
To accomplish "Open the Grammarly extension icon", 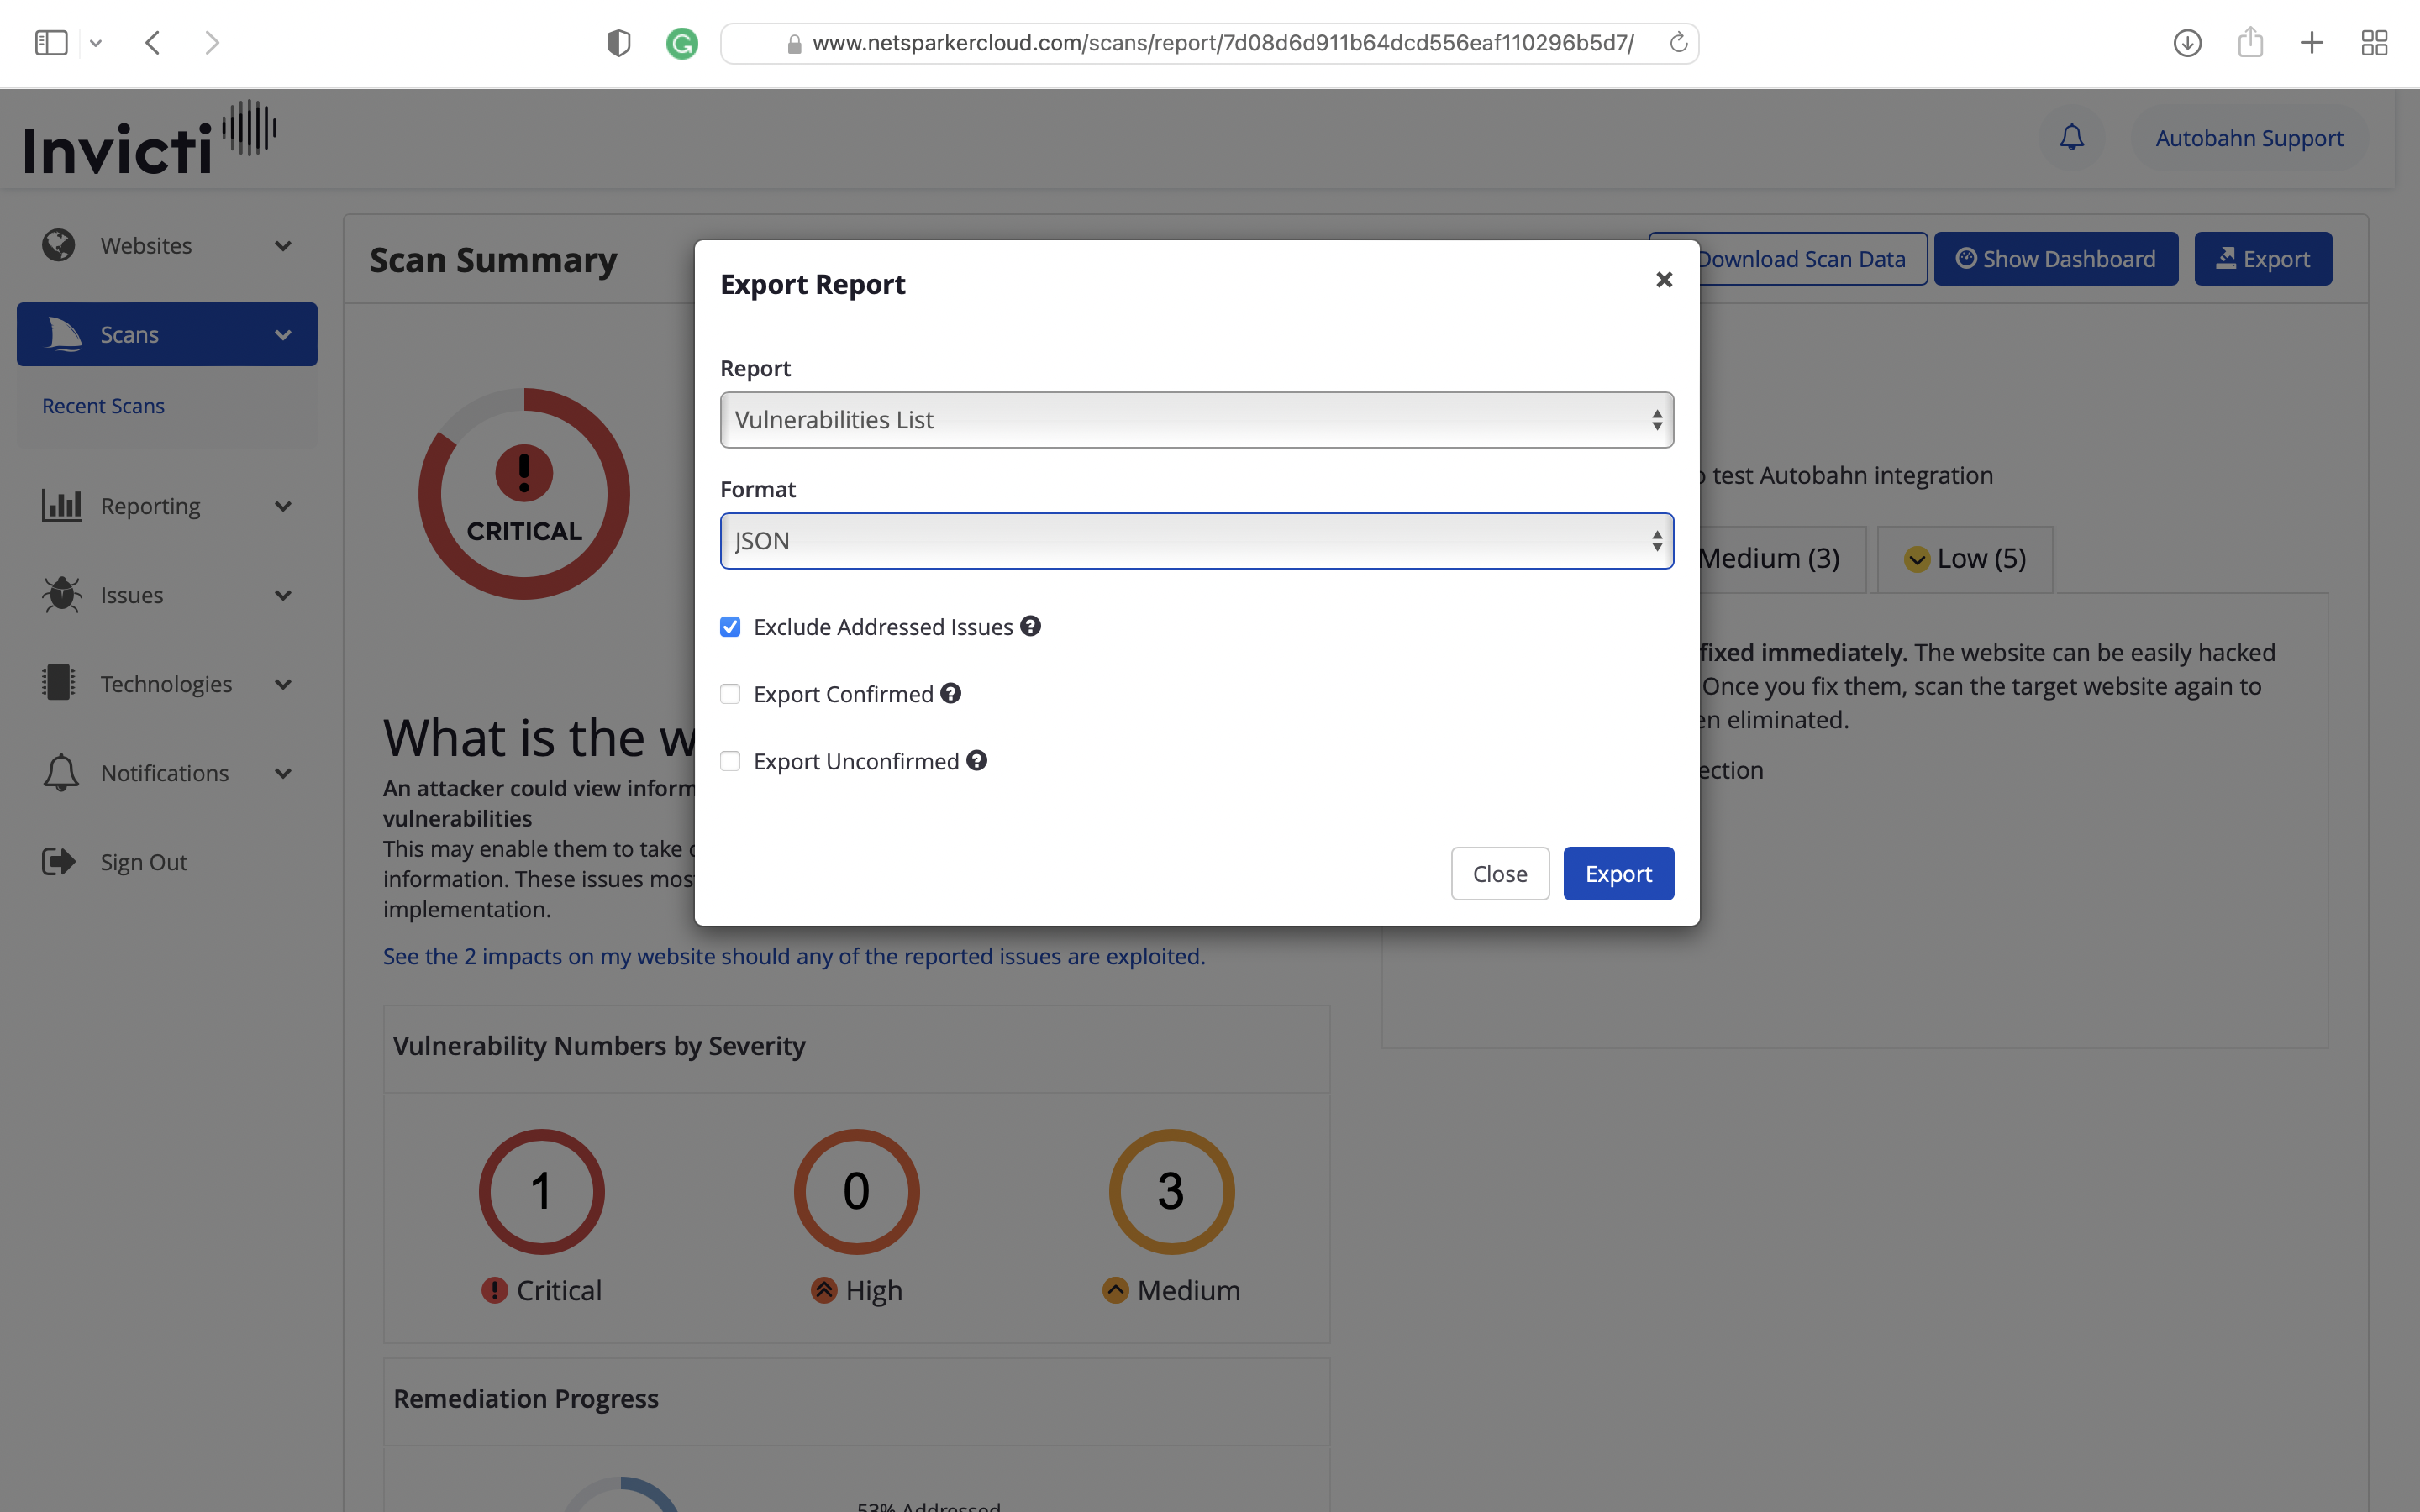I will [682, 43].
